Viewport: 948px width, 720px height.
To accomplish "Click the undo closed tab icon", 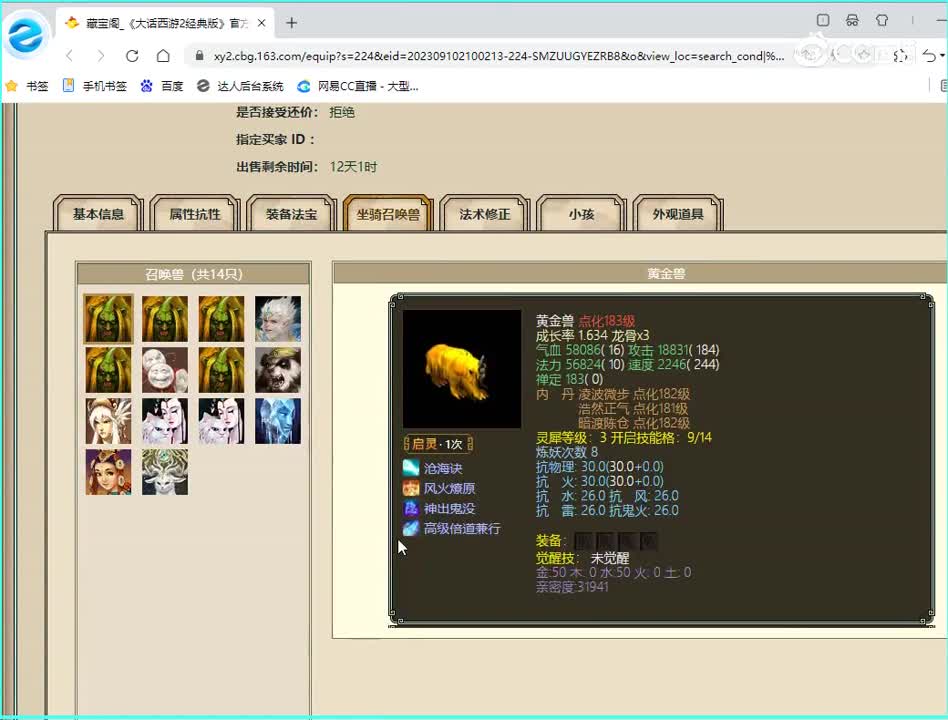I will click(929, 56).
